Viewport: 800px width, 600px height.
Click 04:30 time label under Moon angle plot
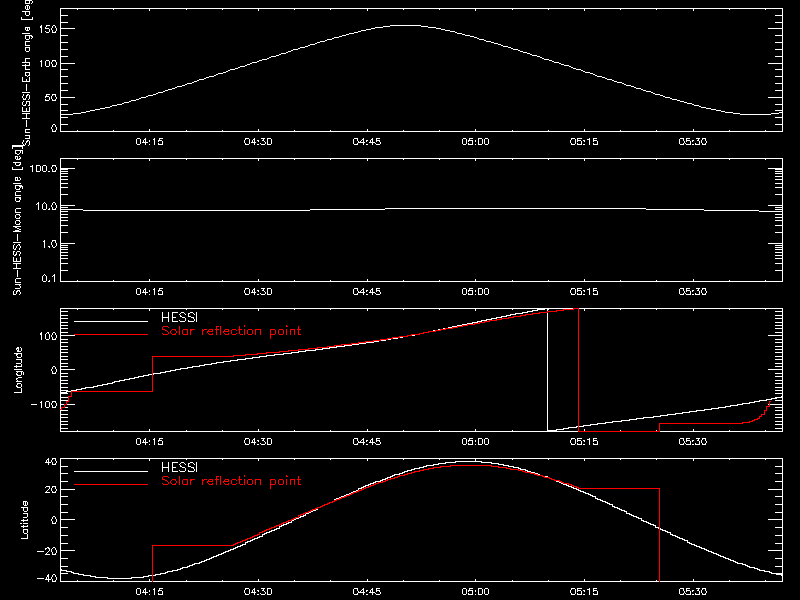click(258, 292)
